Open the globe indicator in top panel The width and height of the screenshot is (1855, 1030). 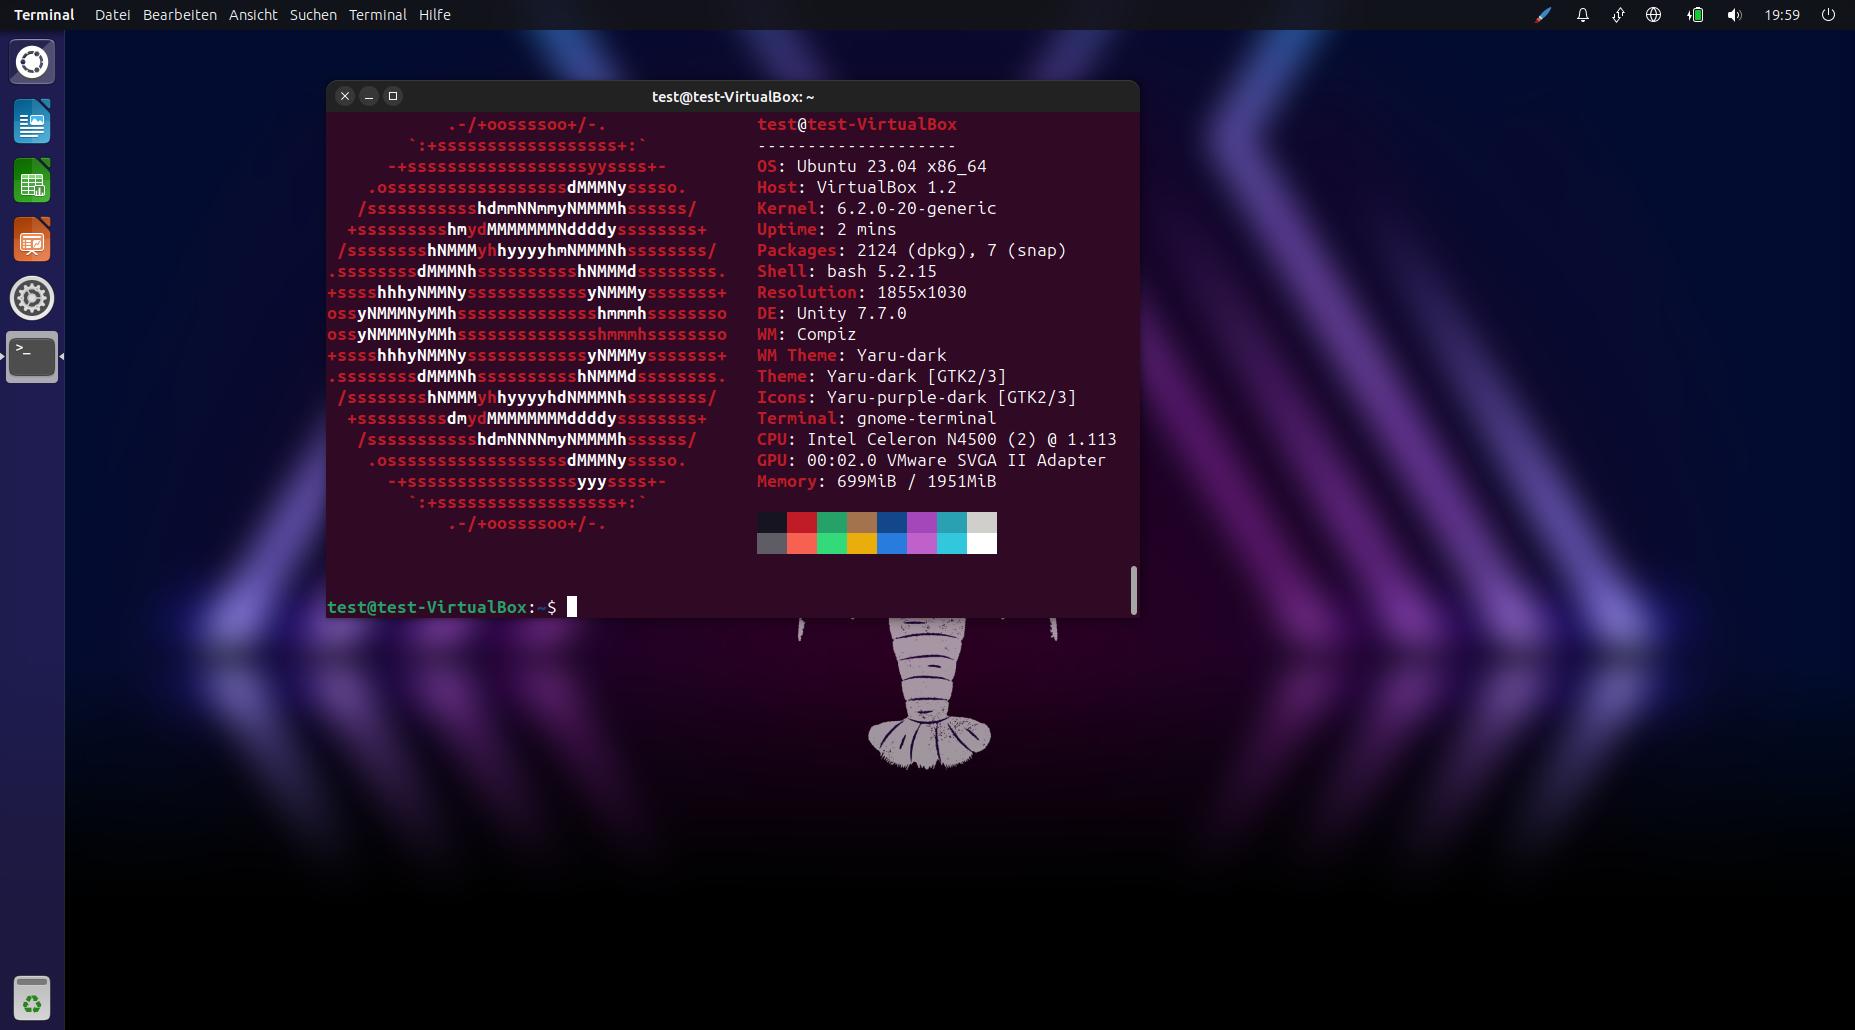(1654, 15)
